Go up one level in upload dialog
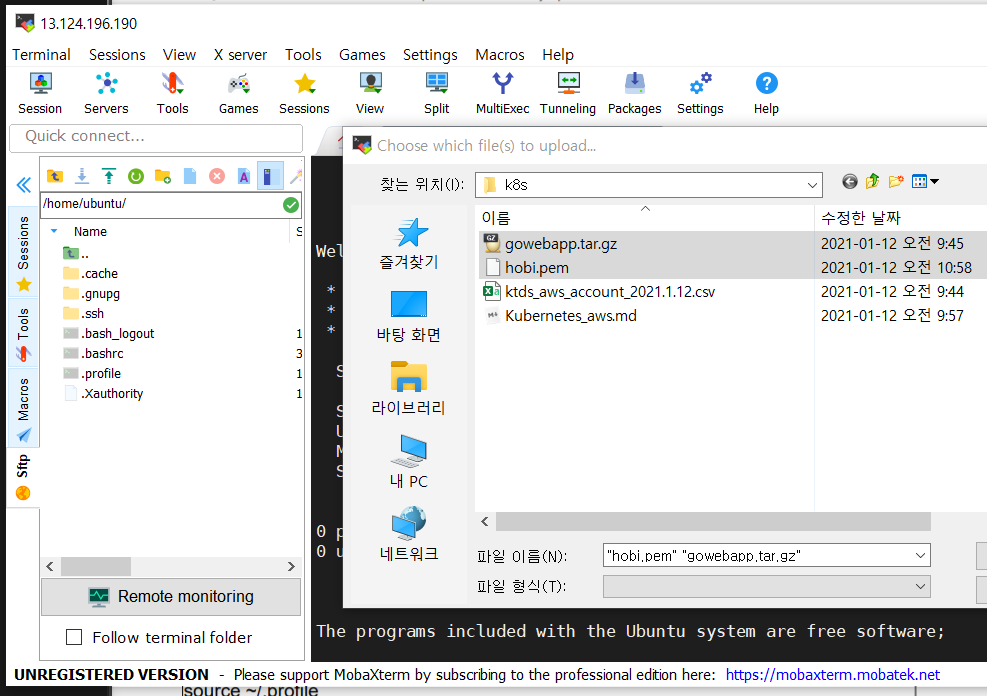Viewport: 987px width, 696px height. click(x=872, y=182)
